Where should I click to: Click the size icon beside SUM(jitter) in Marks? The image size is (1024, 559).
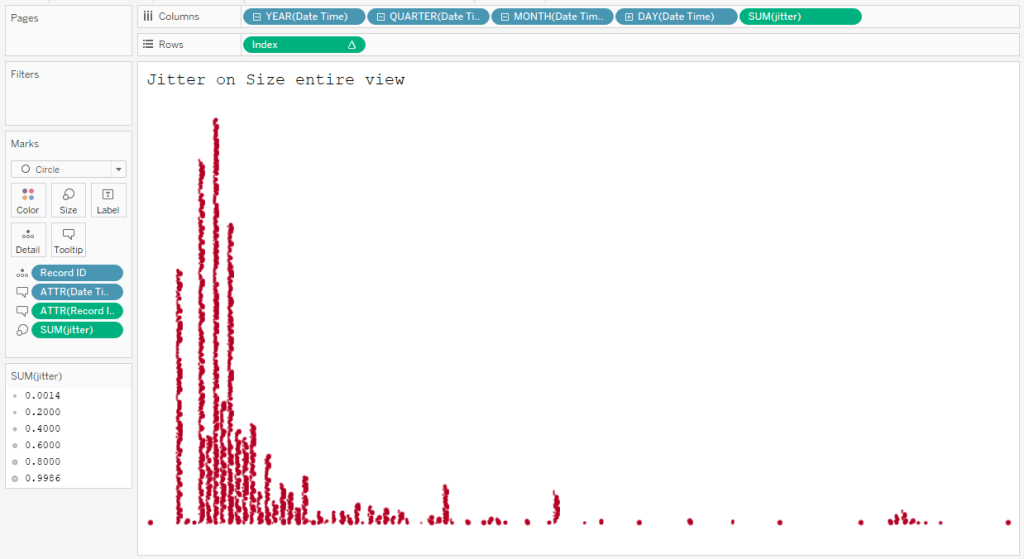21,330
